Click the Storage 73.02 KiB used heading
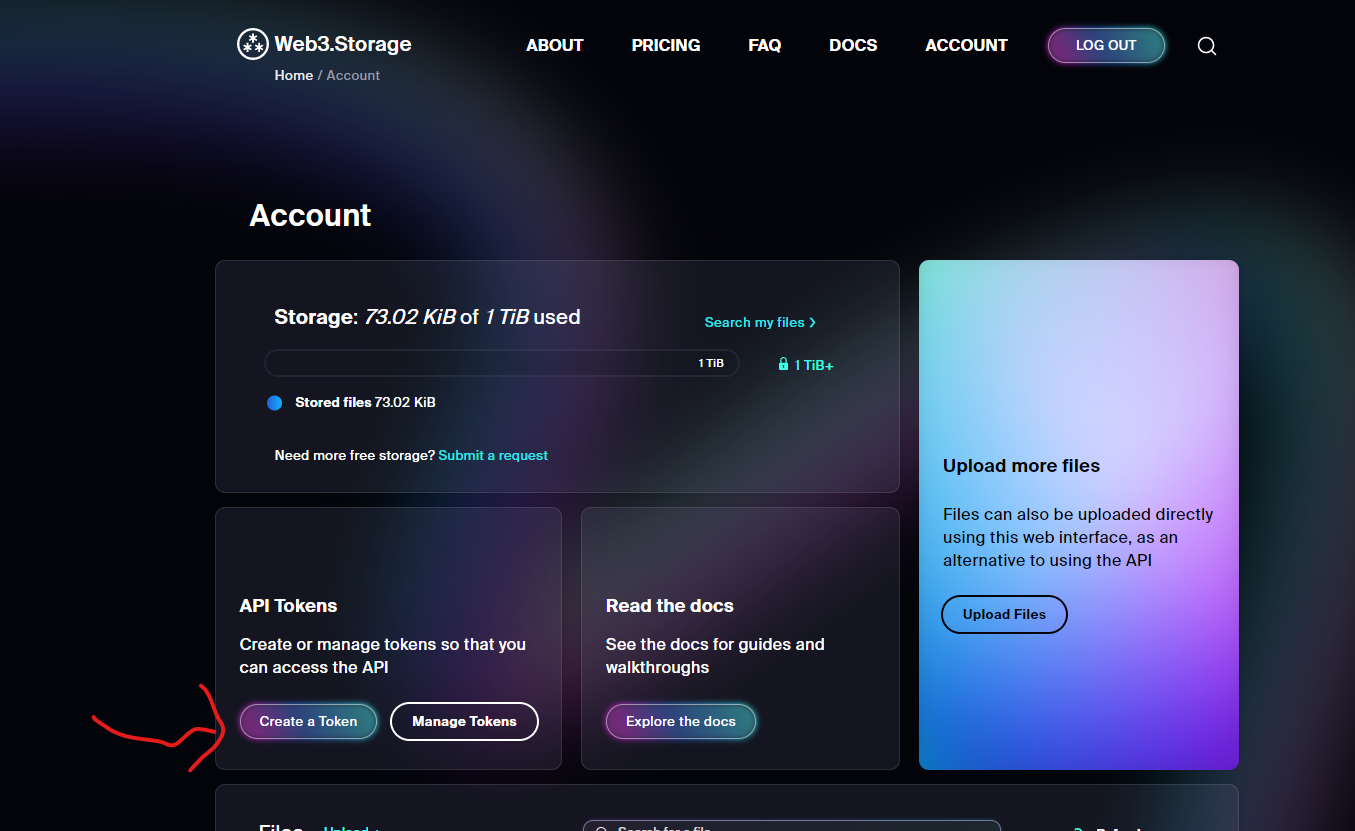The height and width of the screenshot is (831, 1355). tap(427, 317)
